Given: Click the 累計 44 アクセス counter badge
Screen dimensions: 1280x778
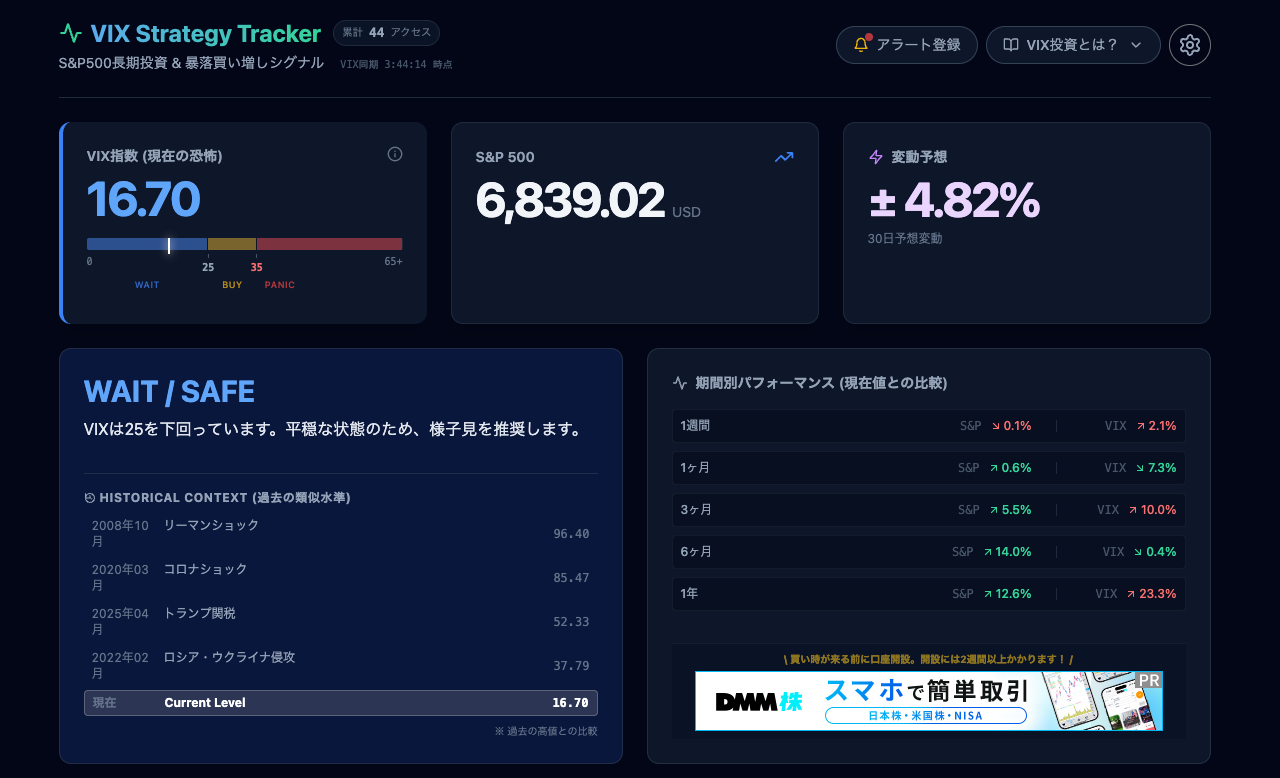Looking at the screenshot, I should (x=386, y=32).
